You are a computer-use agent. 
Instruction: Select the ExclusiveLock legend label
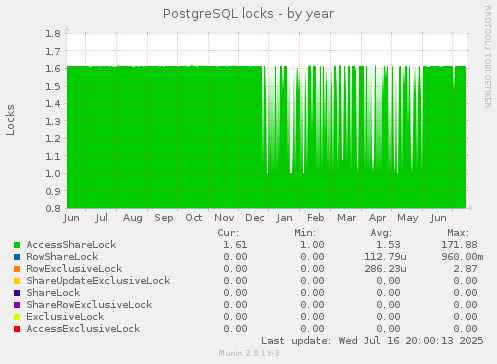[x=65, y=317]
